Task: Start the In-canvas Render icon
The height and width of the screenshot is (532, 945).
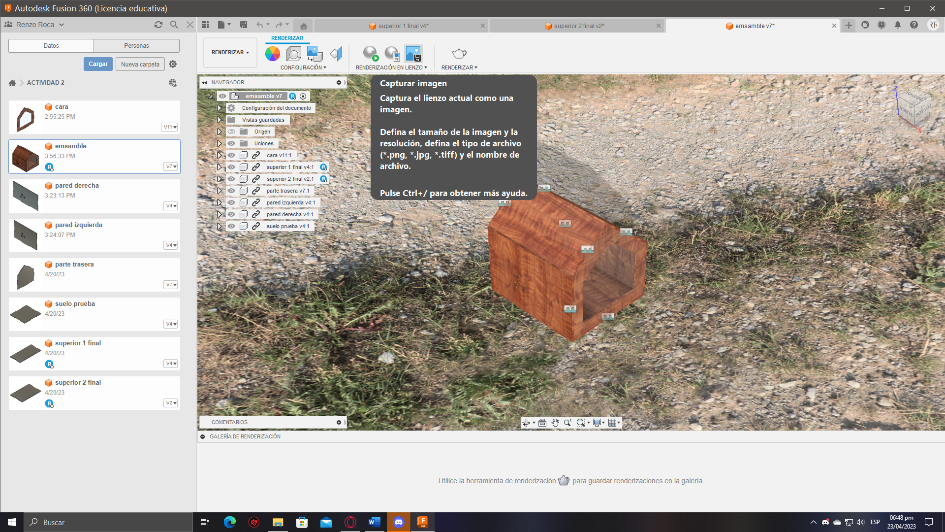Action: coord(371,54)
